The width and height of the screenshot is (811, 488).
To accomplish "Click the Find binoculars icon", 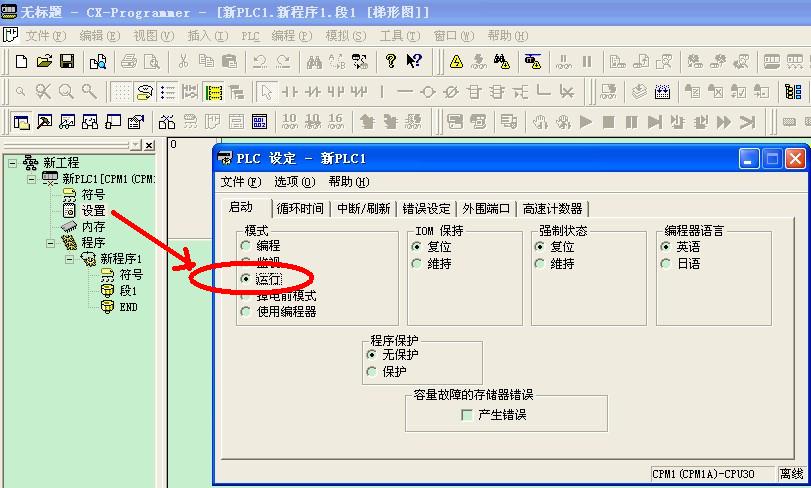I will 314,61.
